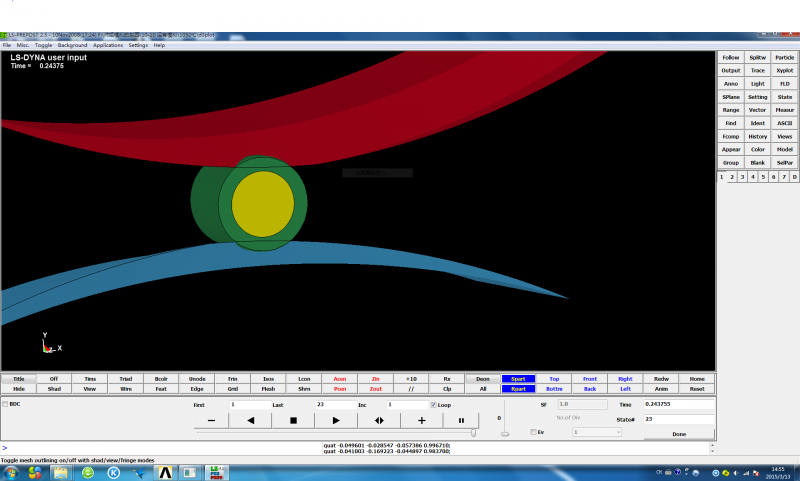Click the Fcomp button
Viewport: 800px width, 481px height.
pyautogui.click(x=731, y=136)
